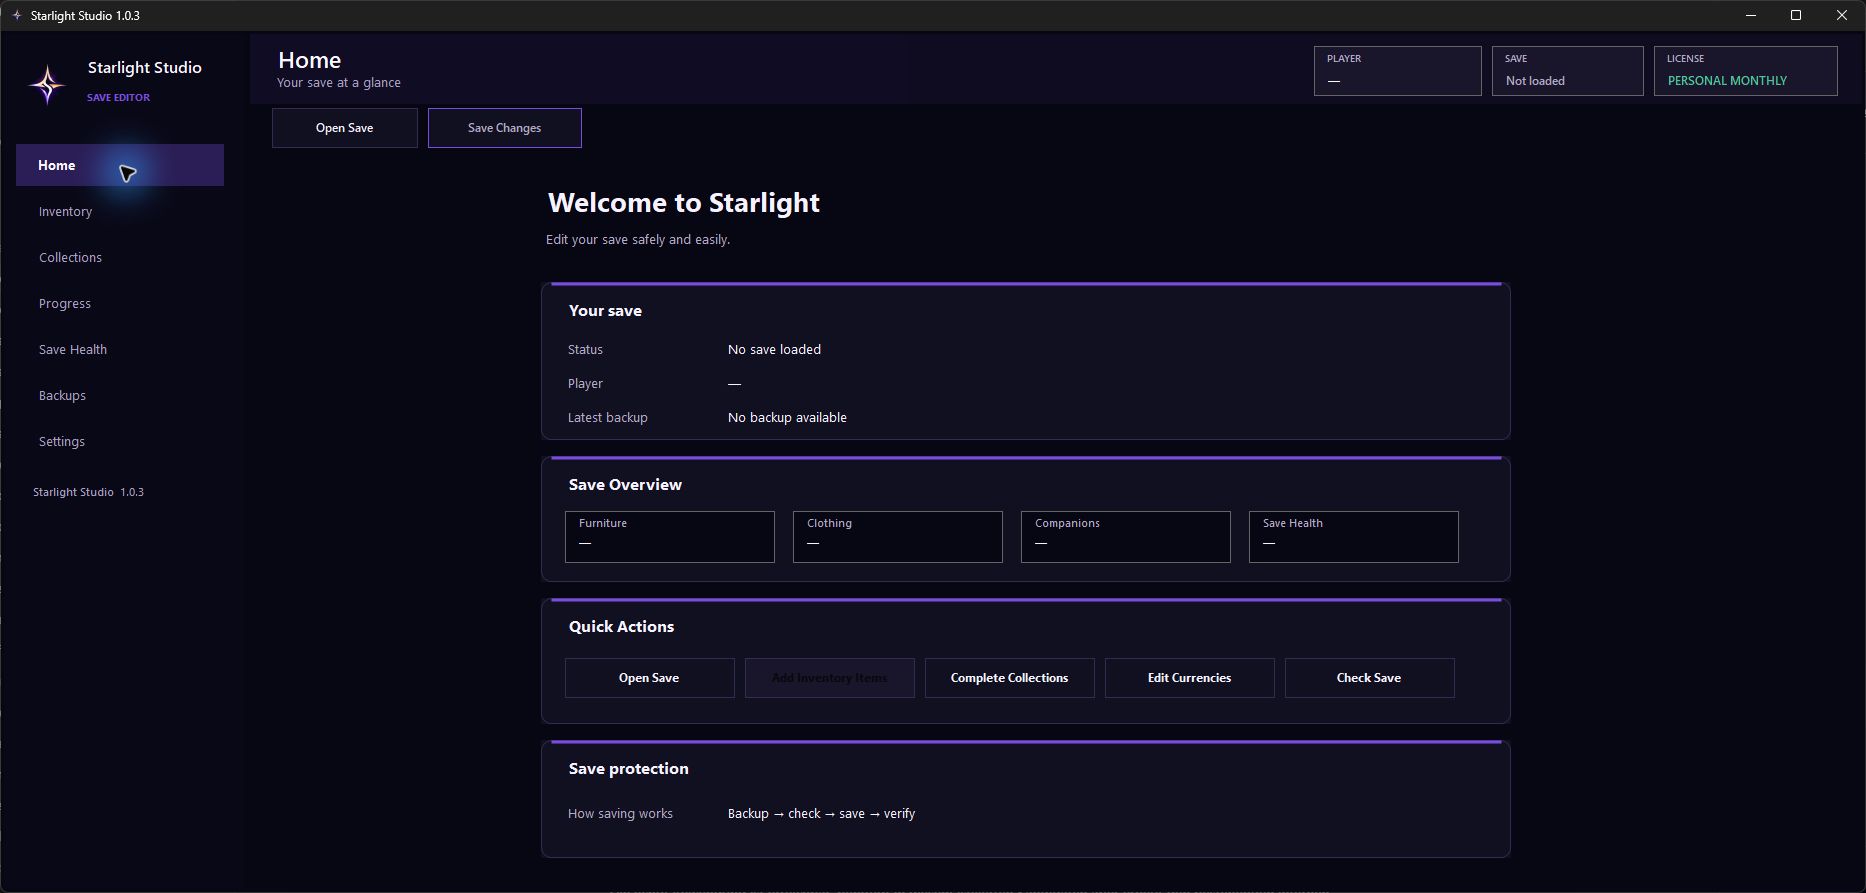
Task: Close the Starlight Studio window
Action: click(x=1842, y=15)
